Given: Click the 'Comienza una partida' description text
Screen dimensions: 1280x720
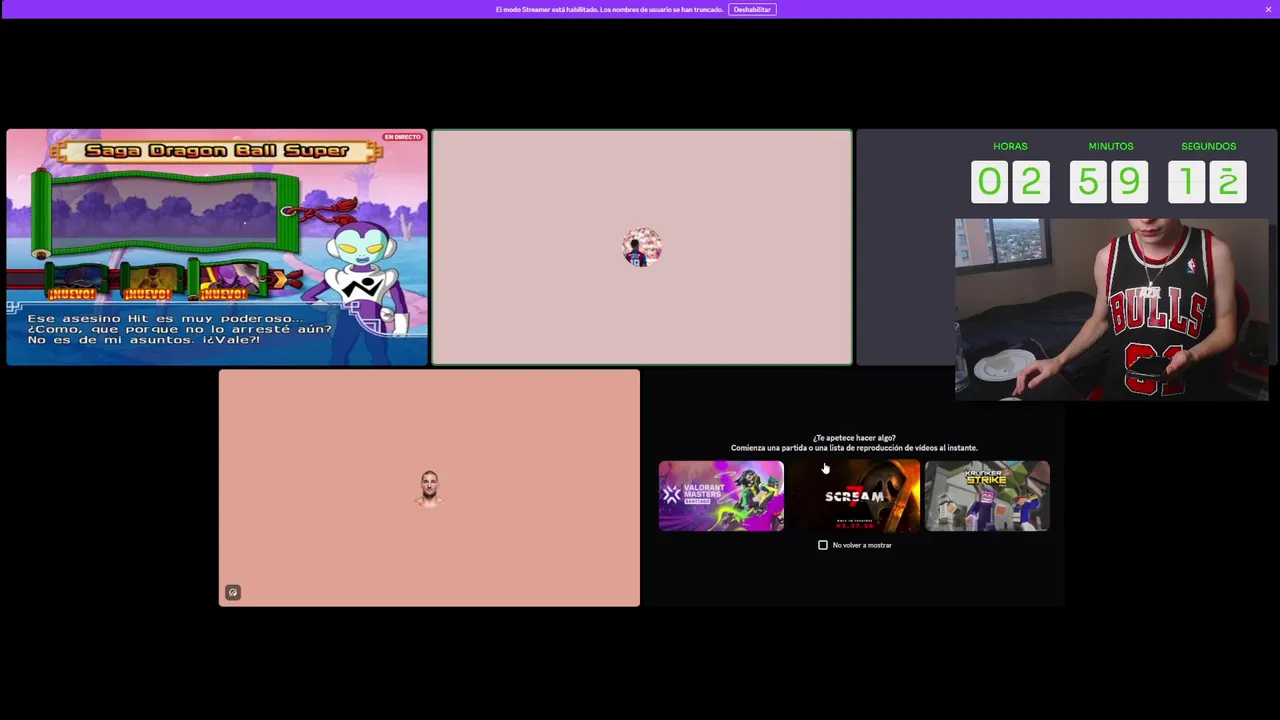Looking at the screenshot, I should click(854, 448).
